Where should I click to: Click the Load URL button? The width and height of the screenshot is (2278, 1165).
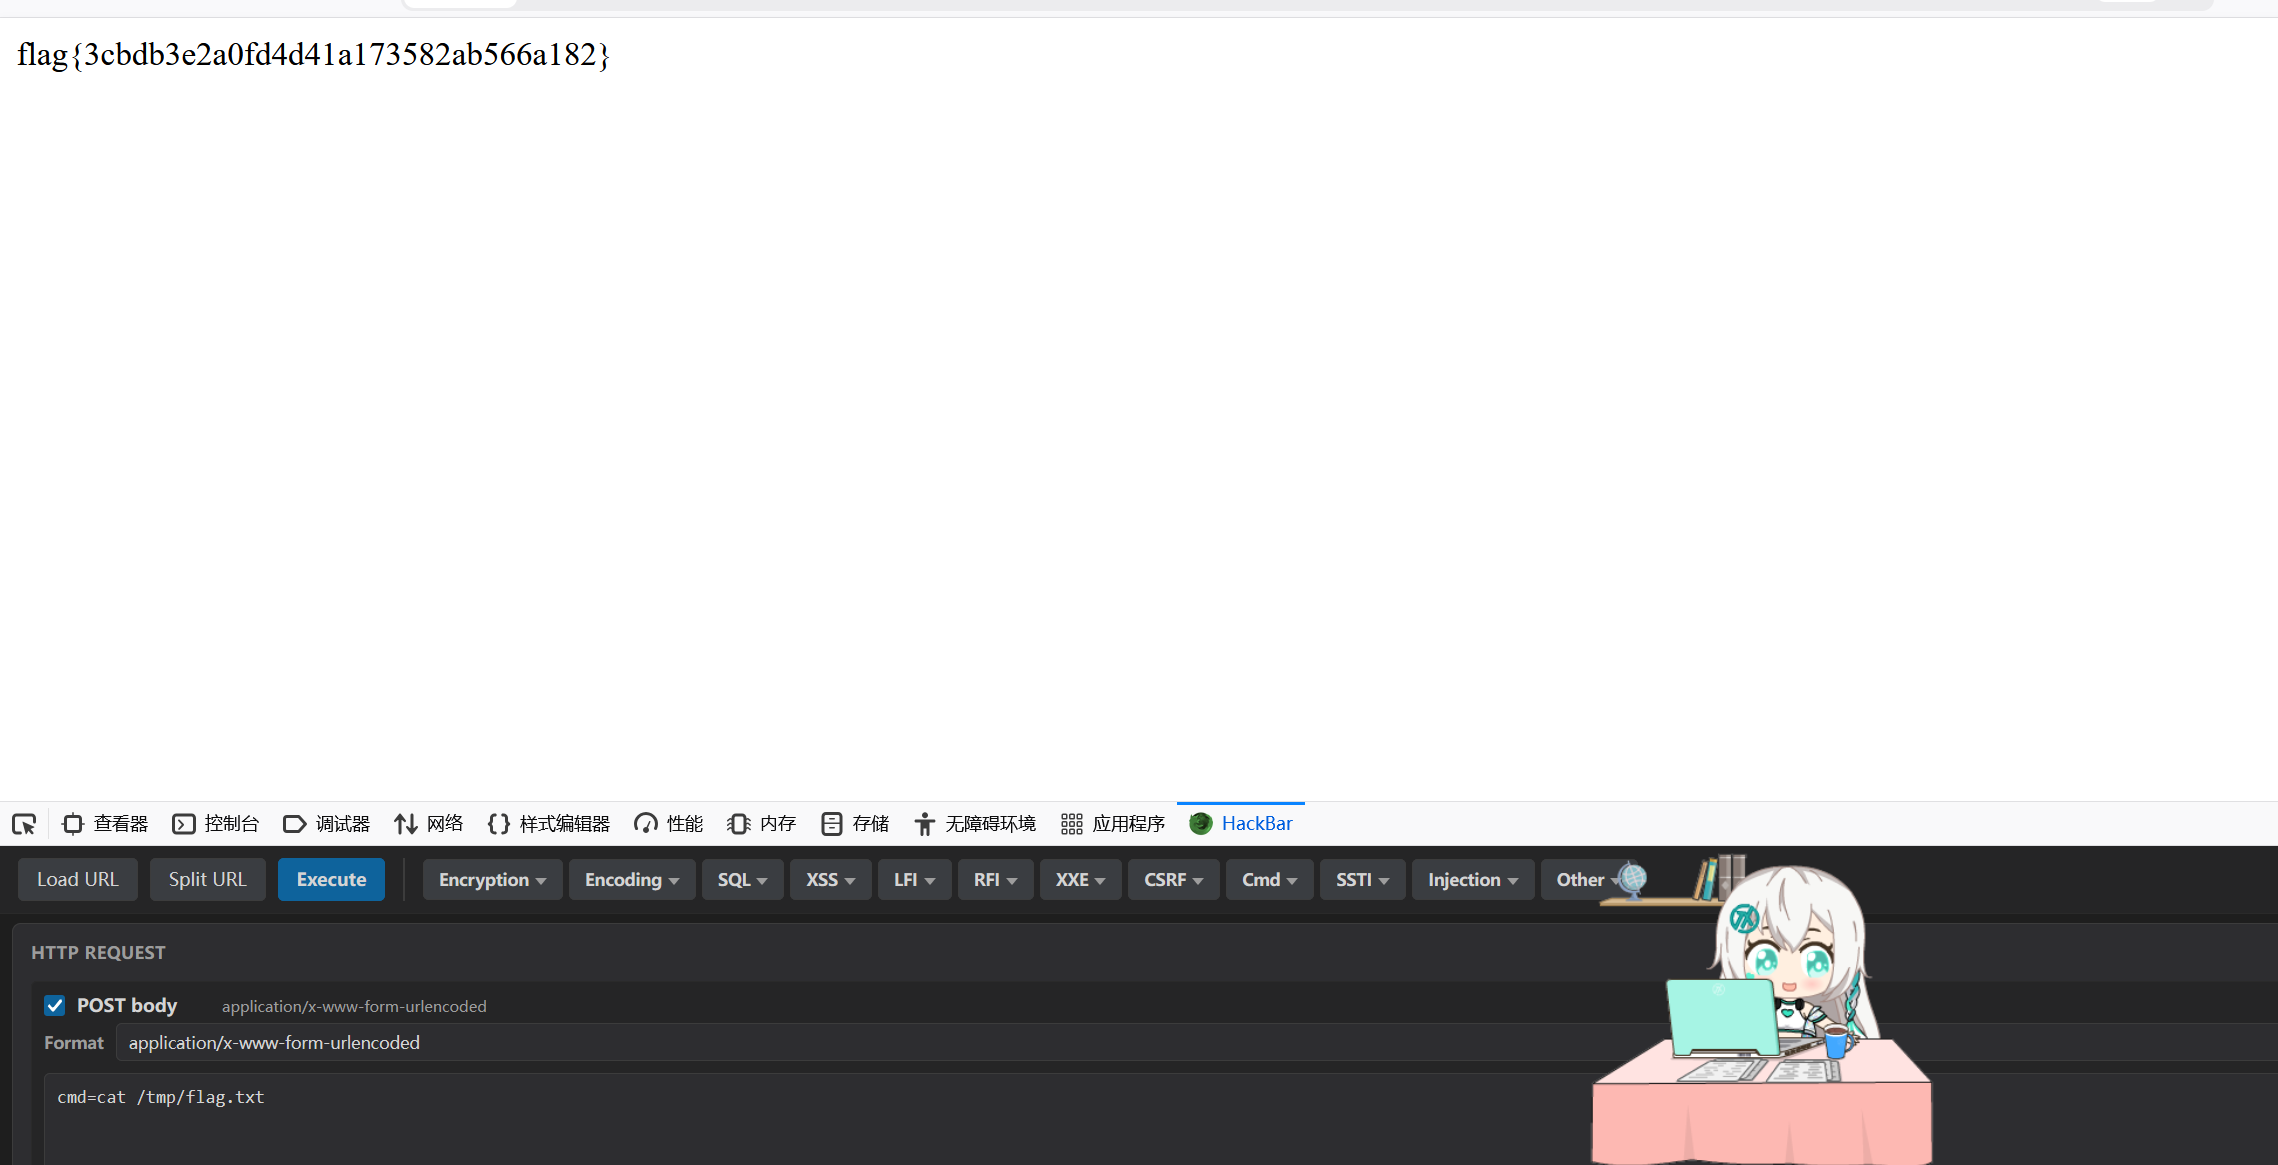(x=78, y=880)
